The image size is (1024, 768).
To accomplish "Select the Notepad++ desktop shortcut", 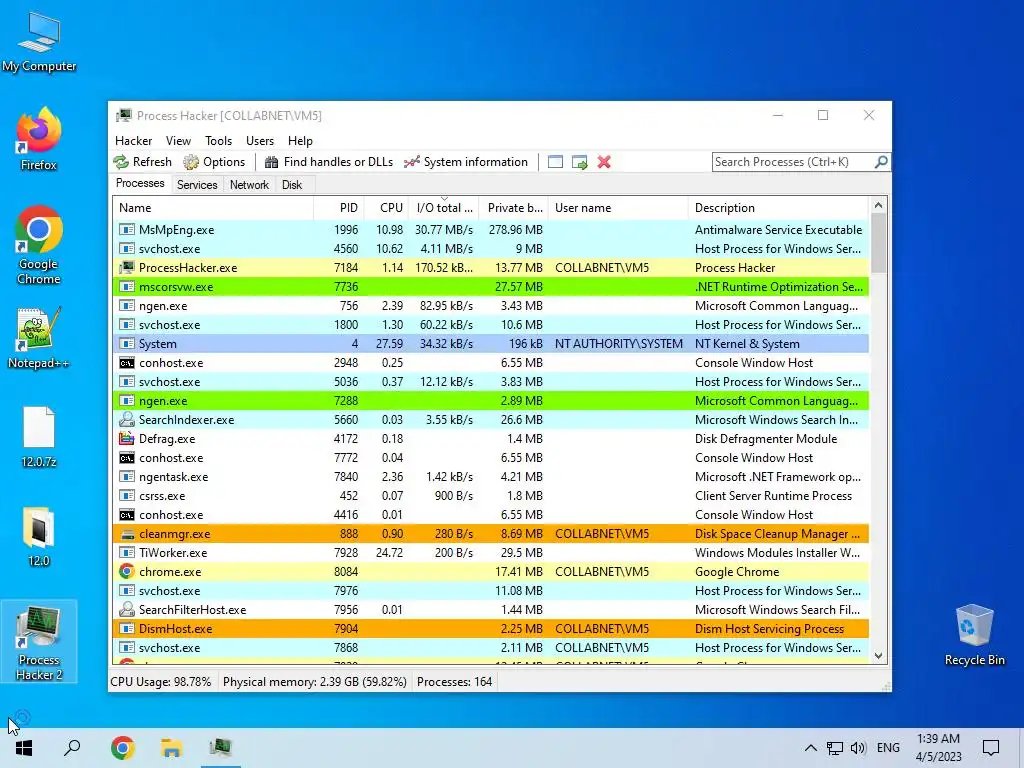I will tap(39, 338).
